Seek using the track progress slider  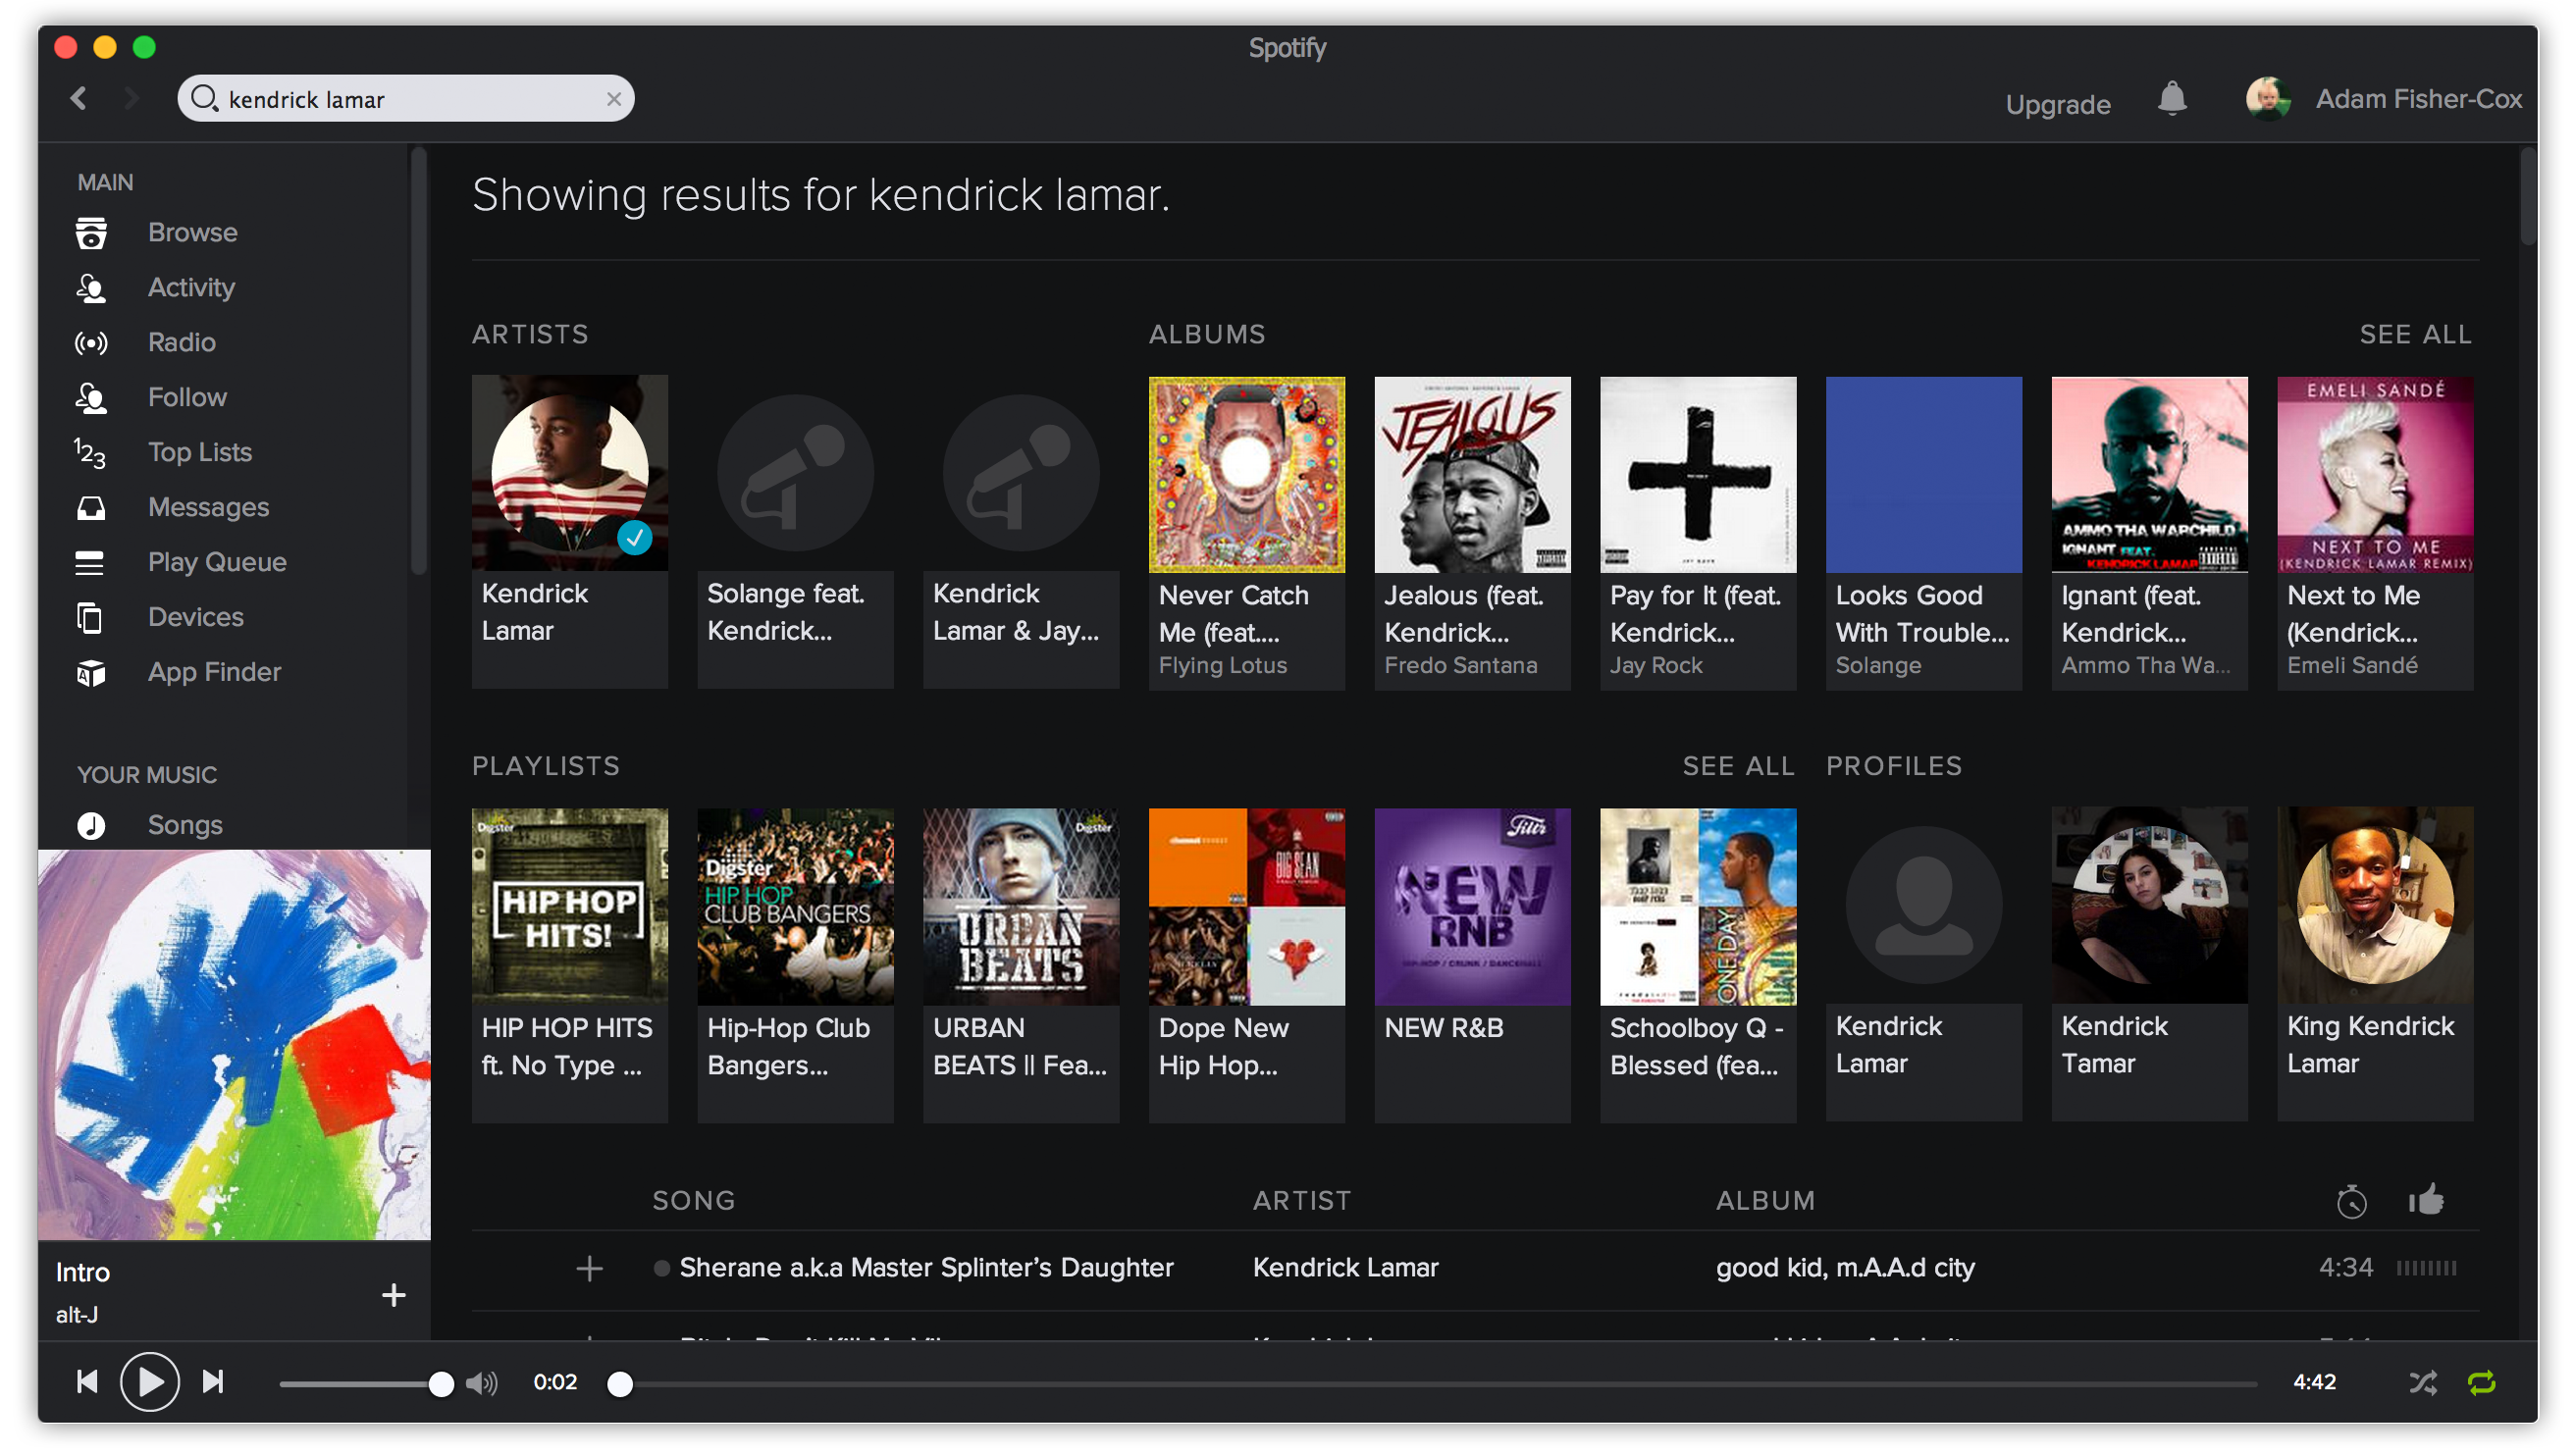click(1432, 1384)
